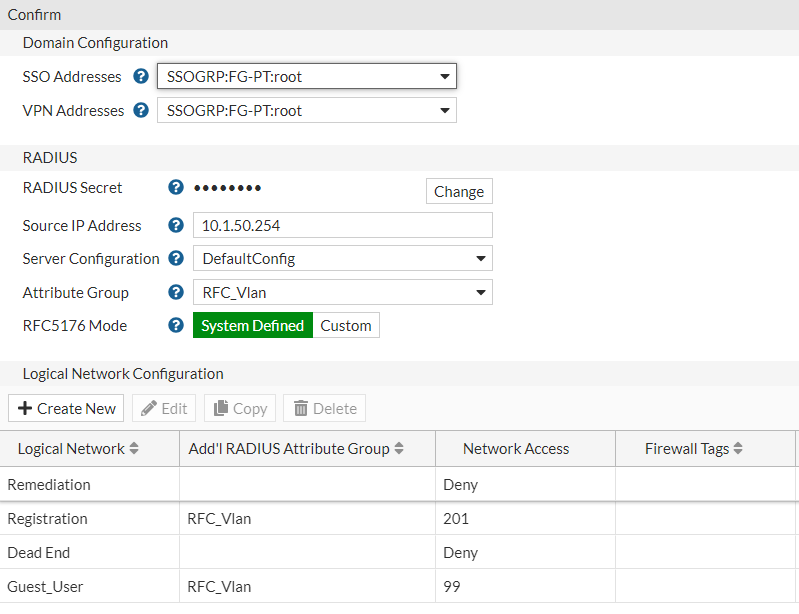799x614 pixels.
Task: Select the Guest_User logical network row
Action: [x=46, y=586]
